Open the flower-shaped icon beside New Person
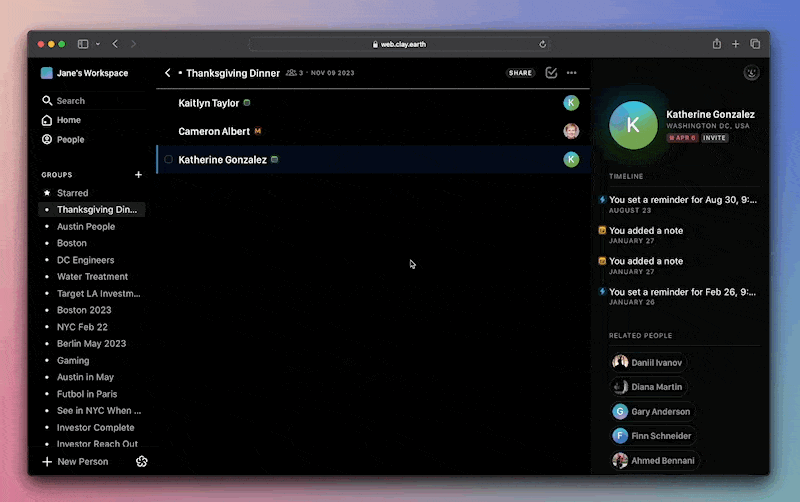The height and width of the screenshot is (502, 800). click(141, 461)
